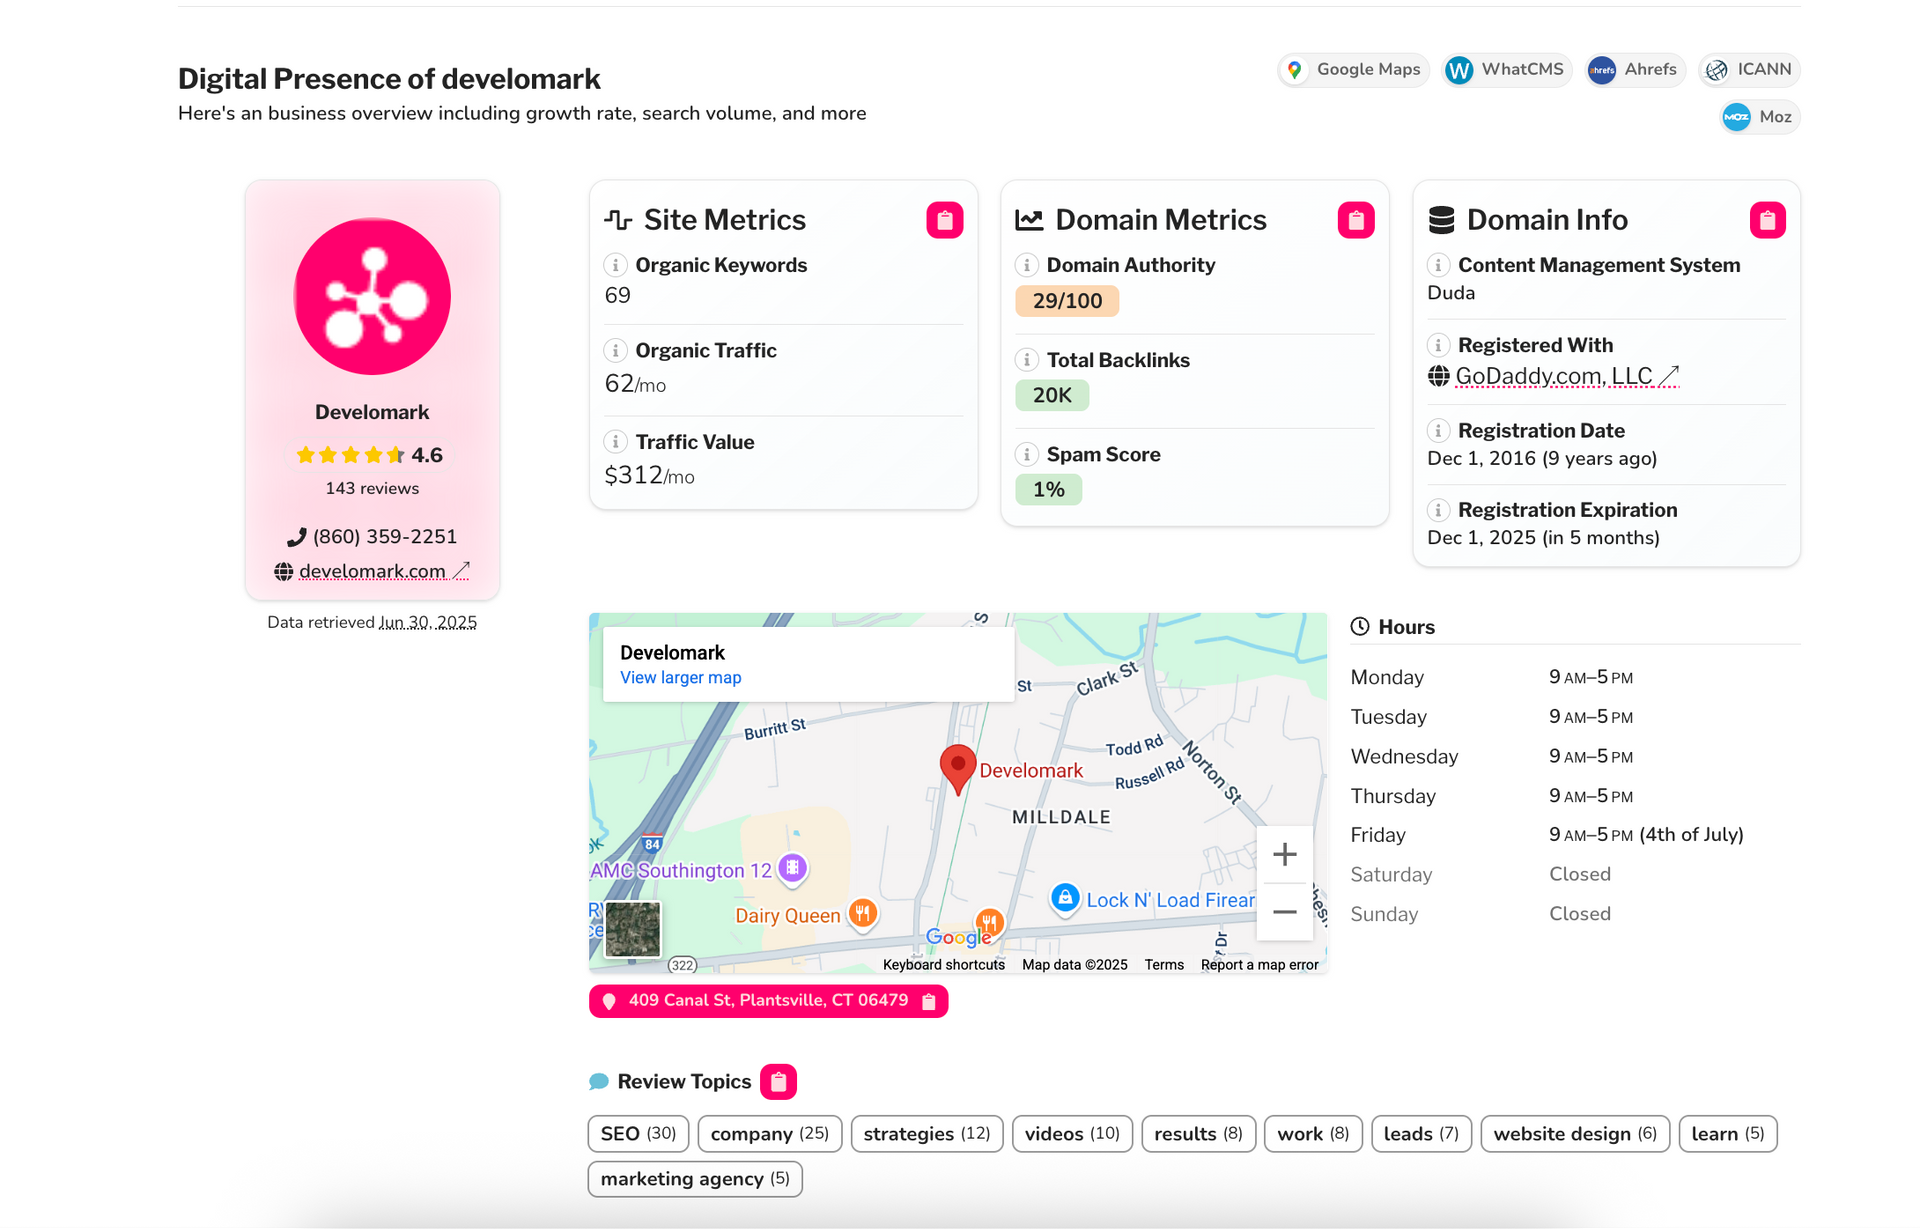The height and width of the screenshot is (1229, 1920).
Task: Copy Review Topics with clipboard icon
Action: click(x=778, y=1082)
